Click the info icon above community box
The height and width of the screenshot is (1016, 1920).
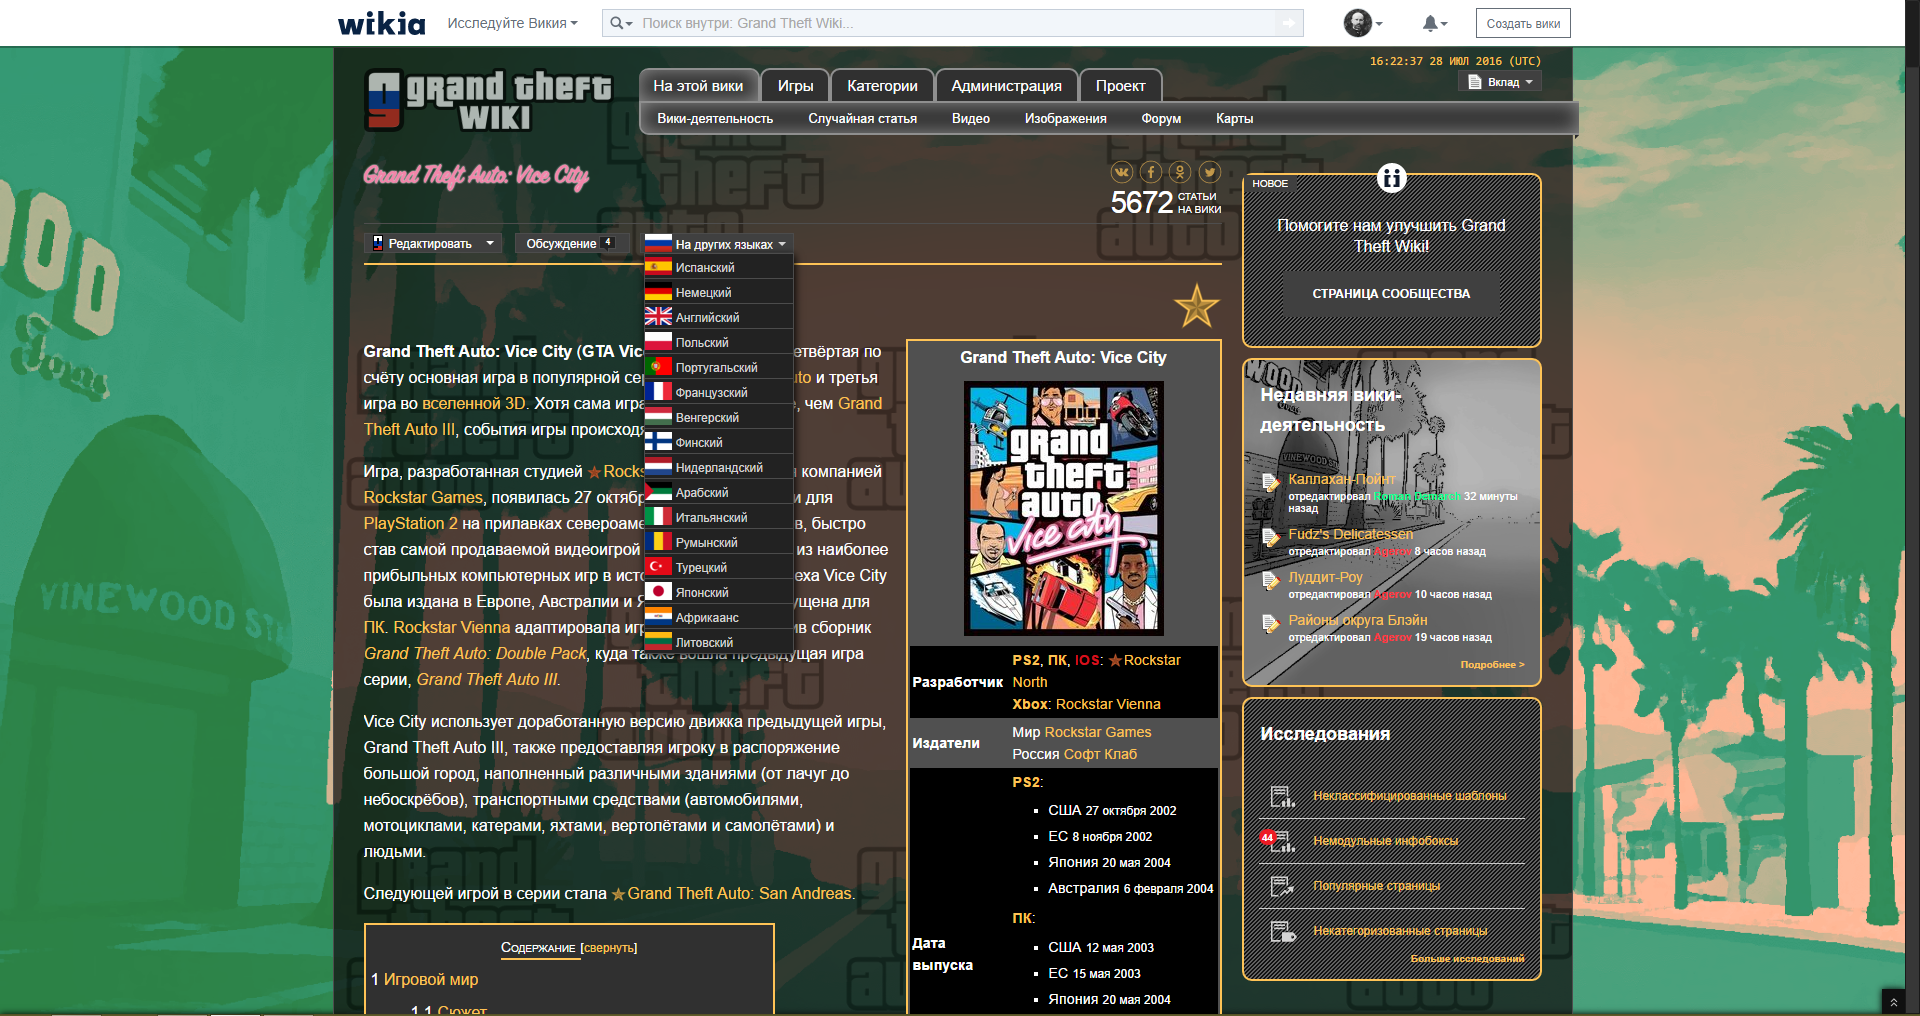[x=1391, y=178]
